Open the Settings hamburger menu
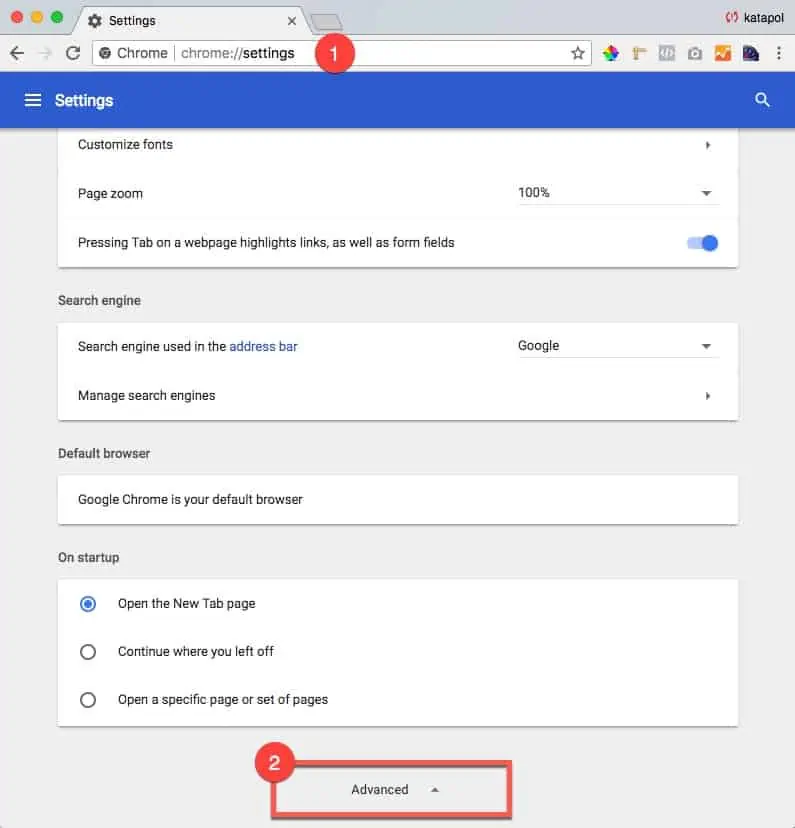Screen dimensions: 795x828 [x=33, y=100]
